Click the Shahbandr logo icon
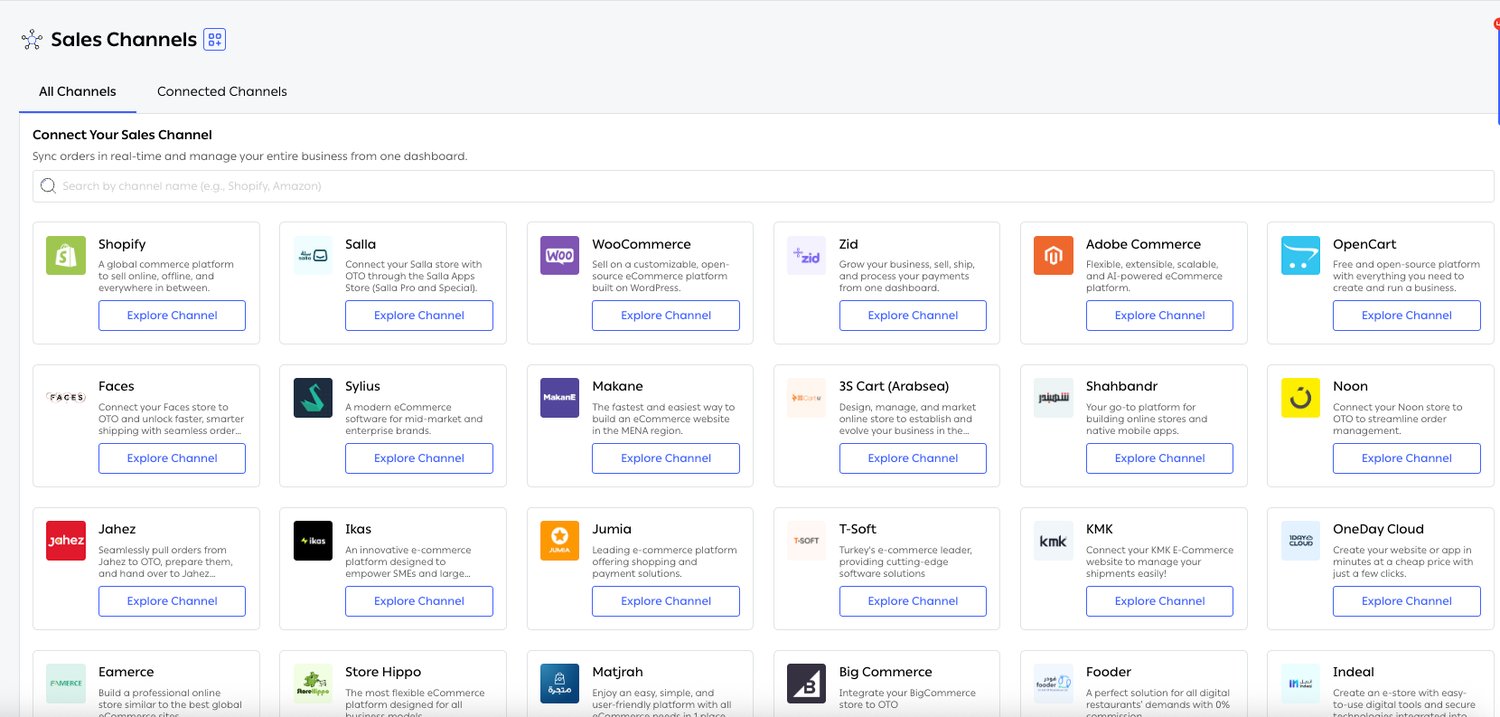 1054,398
